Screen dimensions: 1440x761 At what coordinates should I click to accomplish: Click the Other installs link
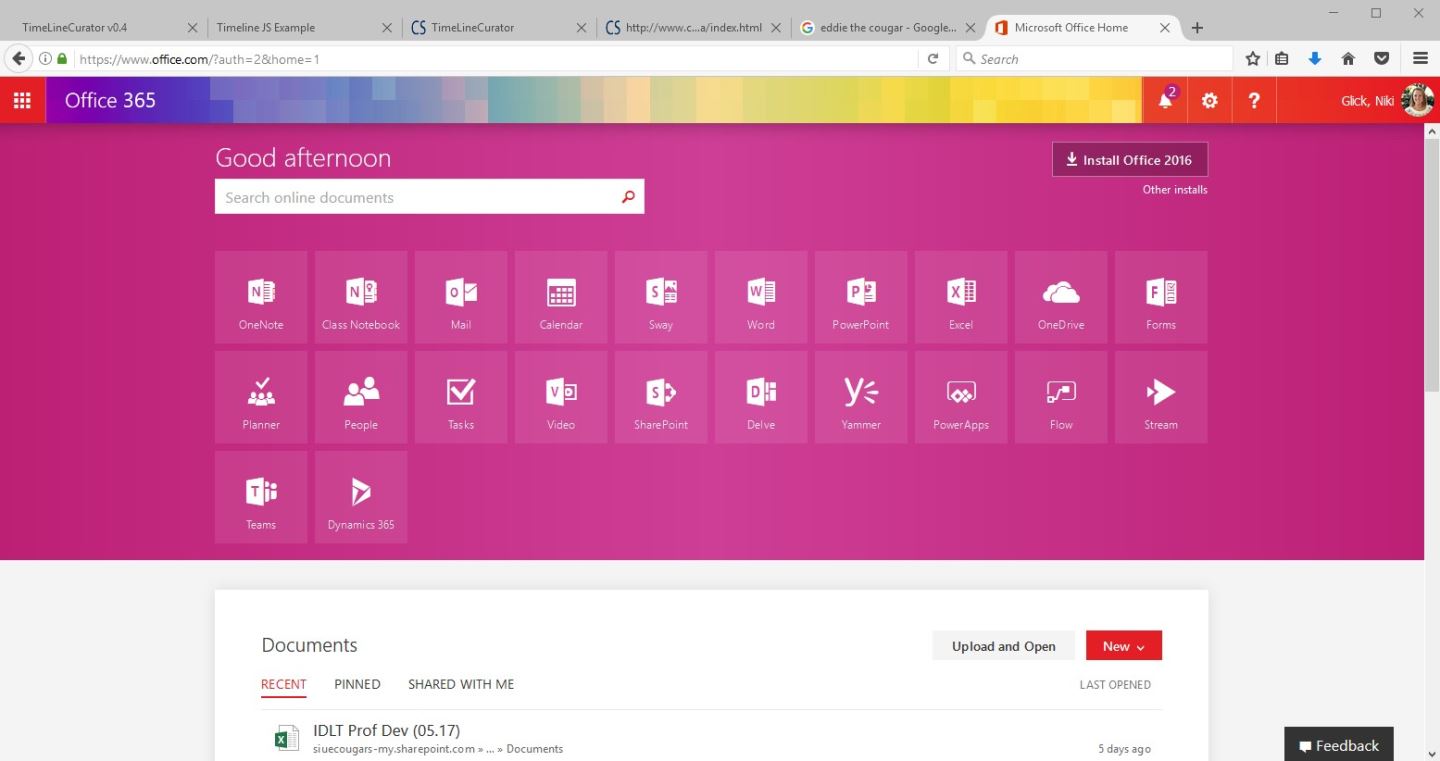tap(1174, 190)
